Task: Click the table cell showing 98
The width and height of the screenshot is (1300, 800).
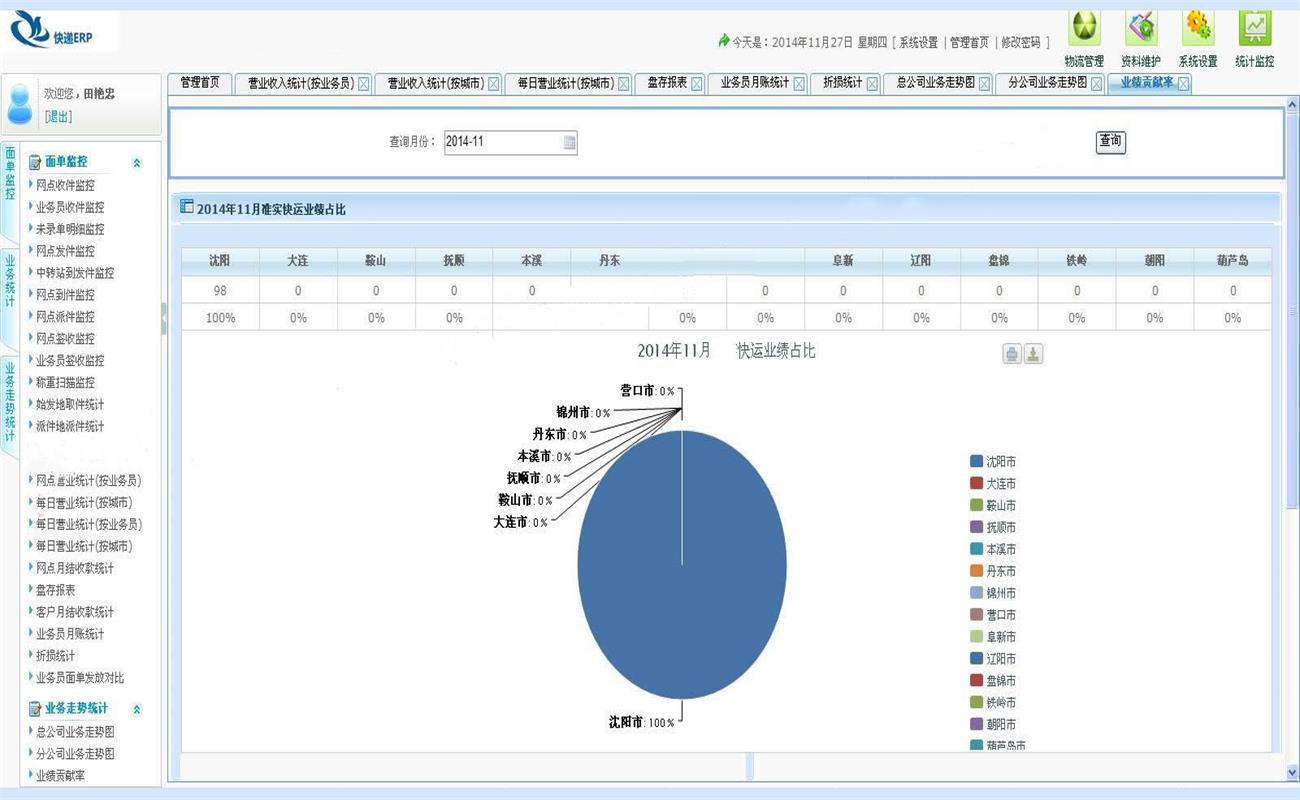Action: pyautogui.click(x=220, y=291)
